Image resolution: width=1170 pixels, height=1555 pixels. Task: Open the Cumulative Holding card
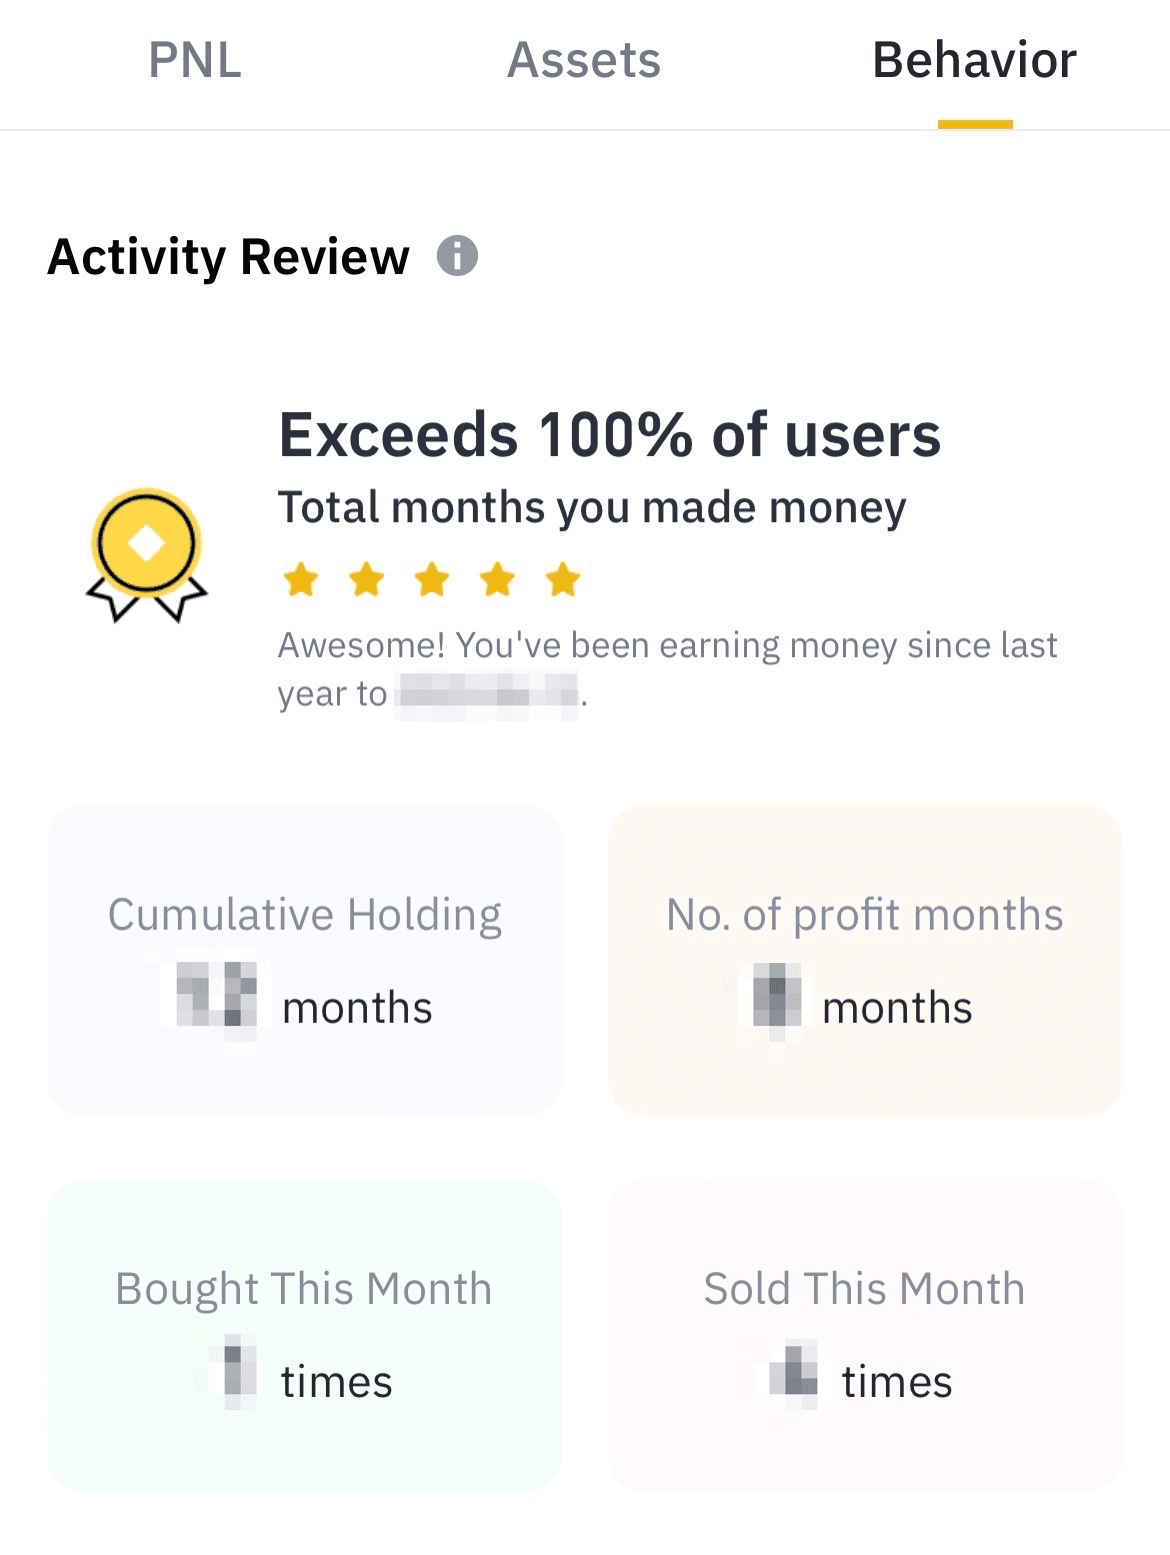[305, 960]
